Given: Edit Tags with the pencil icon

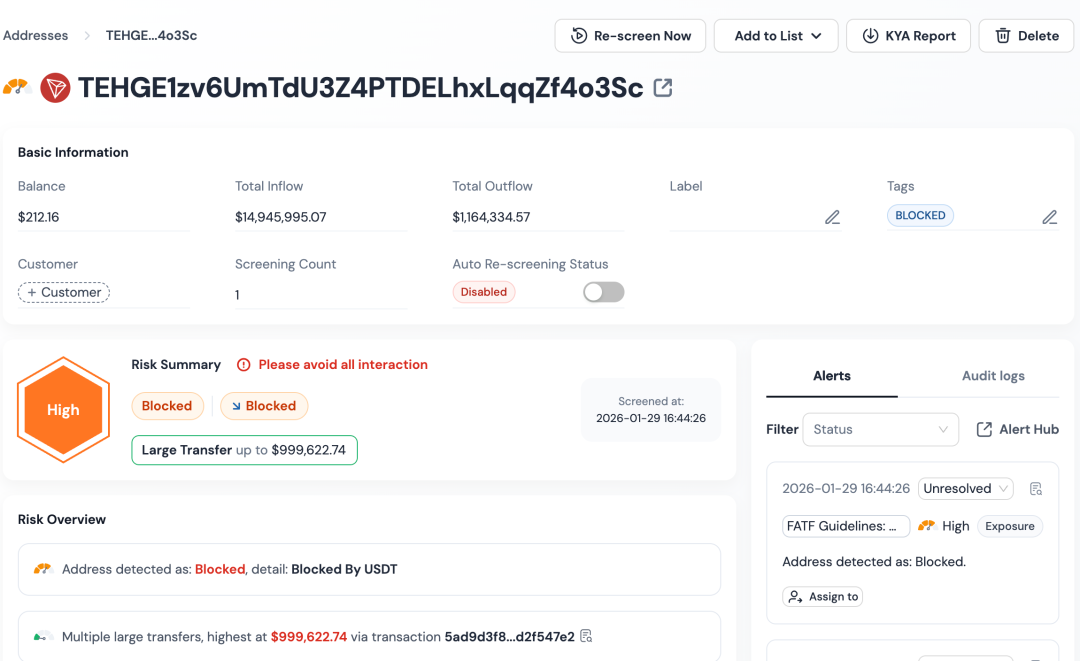Looking at the screenshot, I should pos(1050,216).
